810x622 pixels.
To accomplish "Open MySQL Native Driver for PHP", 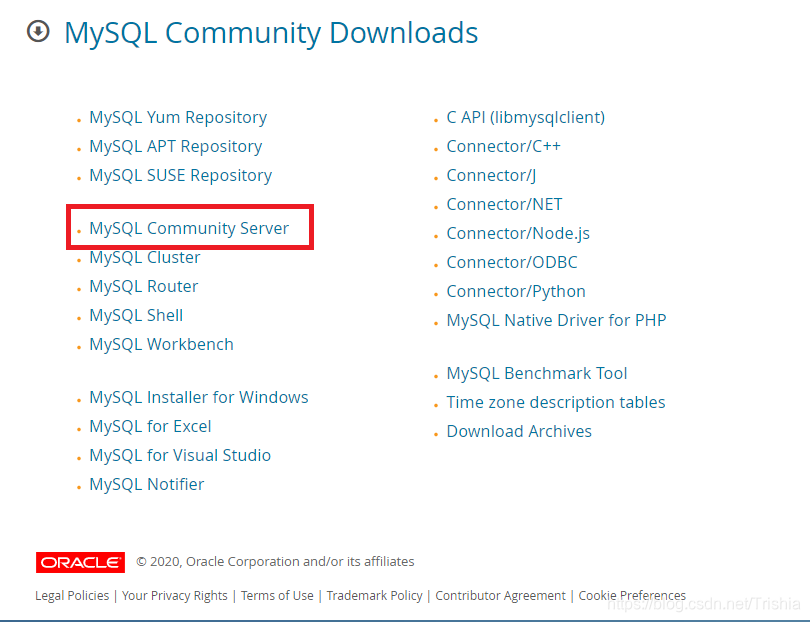I will [x=556, y=320].
